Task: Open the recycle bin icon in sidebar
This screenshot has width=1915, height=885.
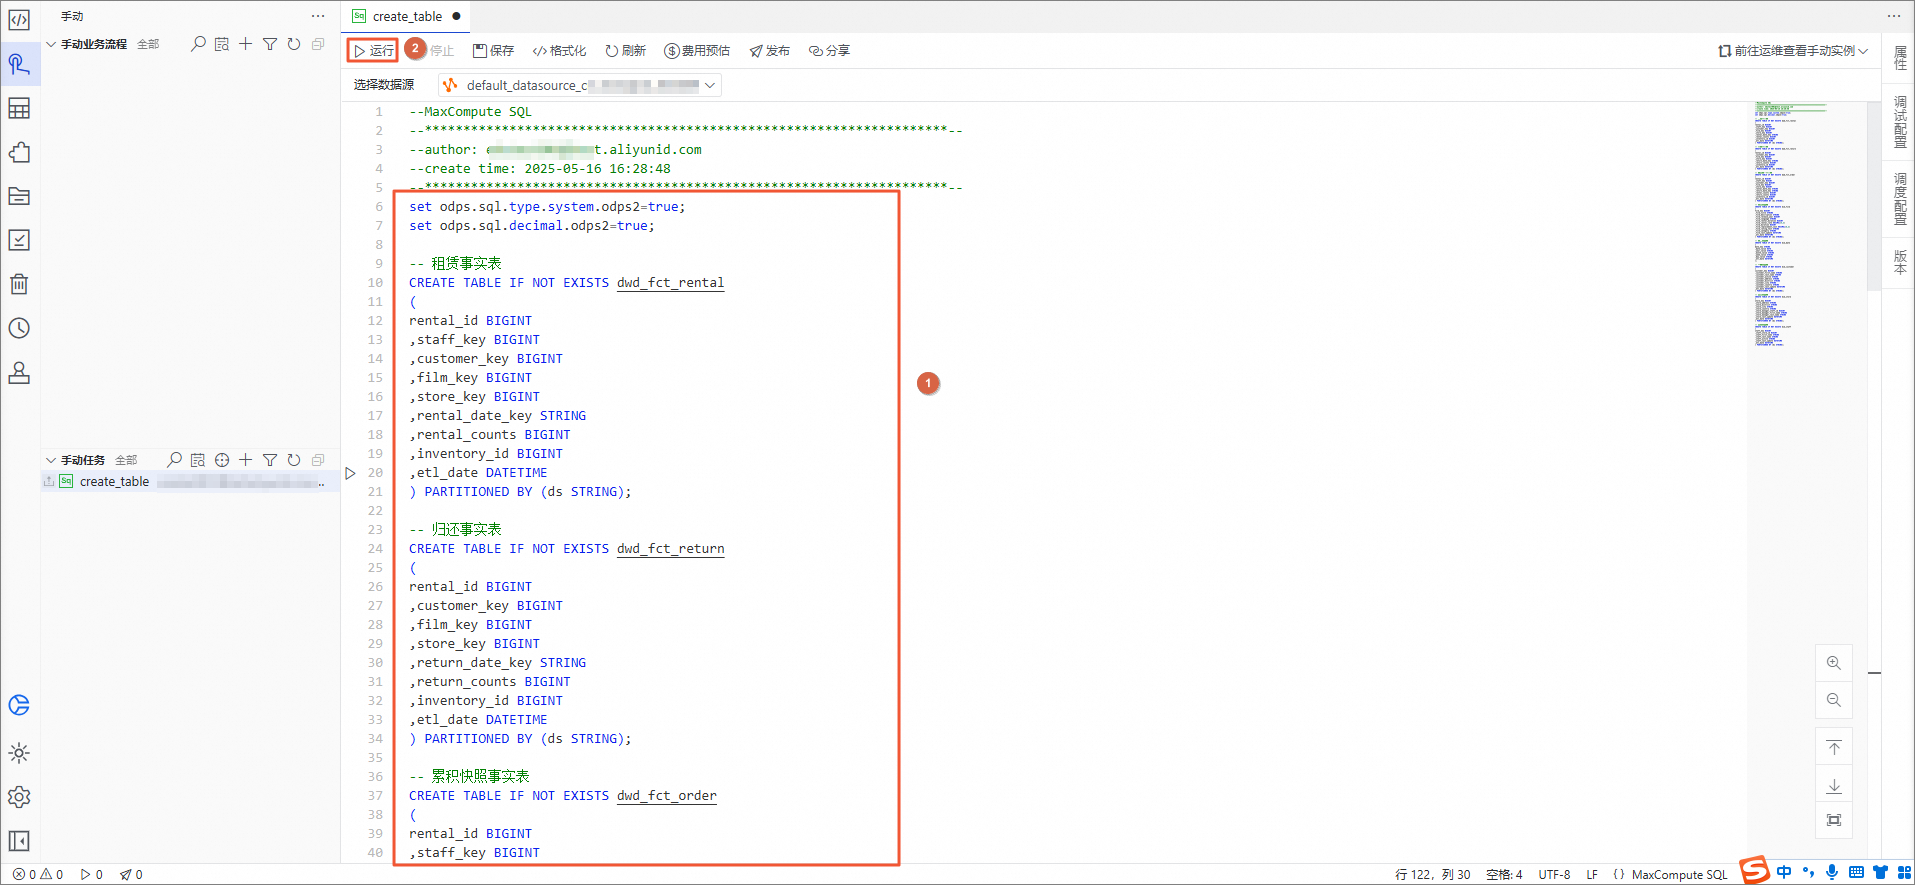Action: pos(19,284)
